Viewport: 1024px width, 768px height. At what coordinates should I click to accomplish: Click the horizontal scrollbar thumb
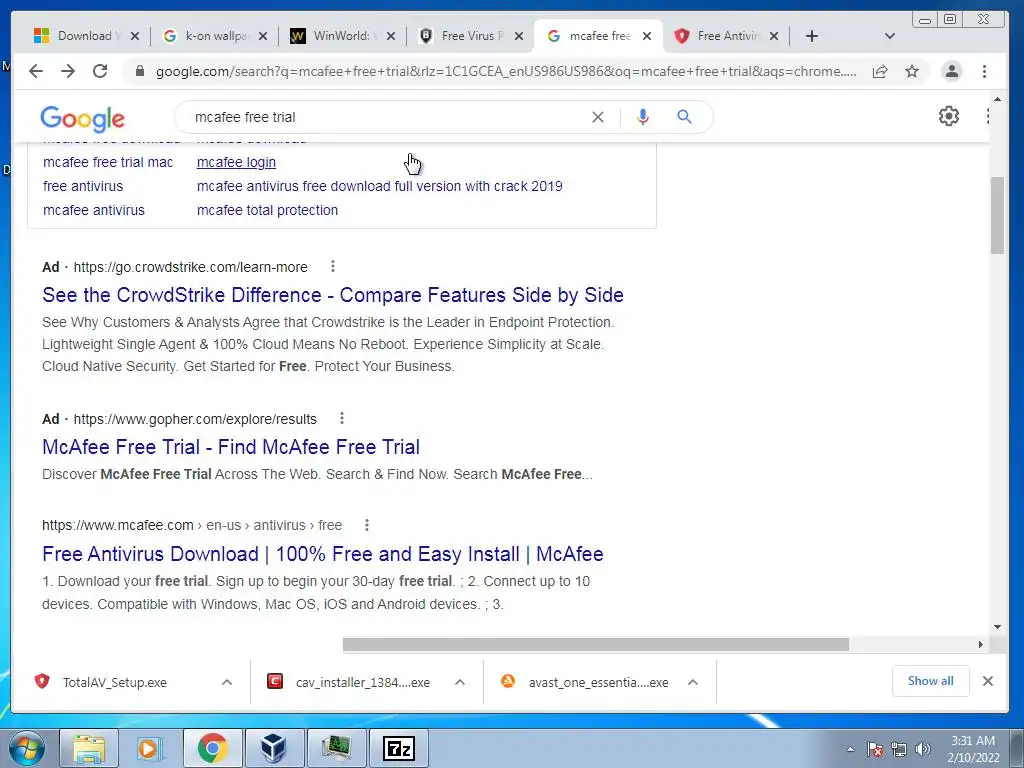596,645
